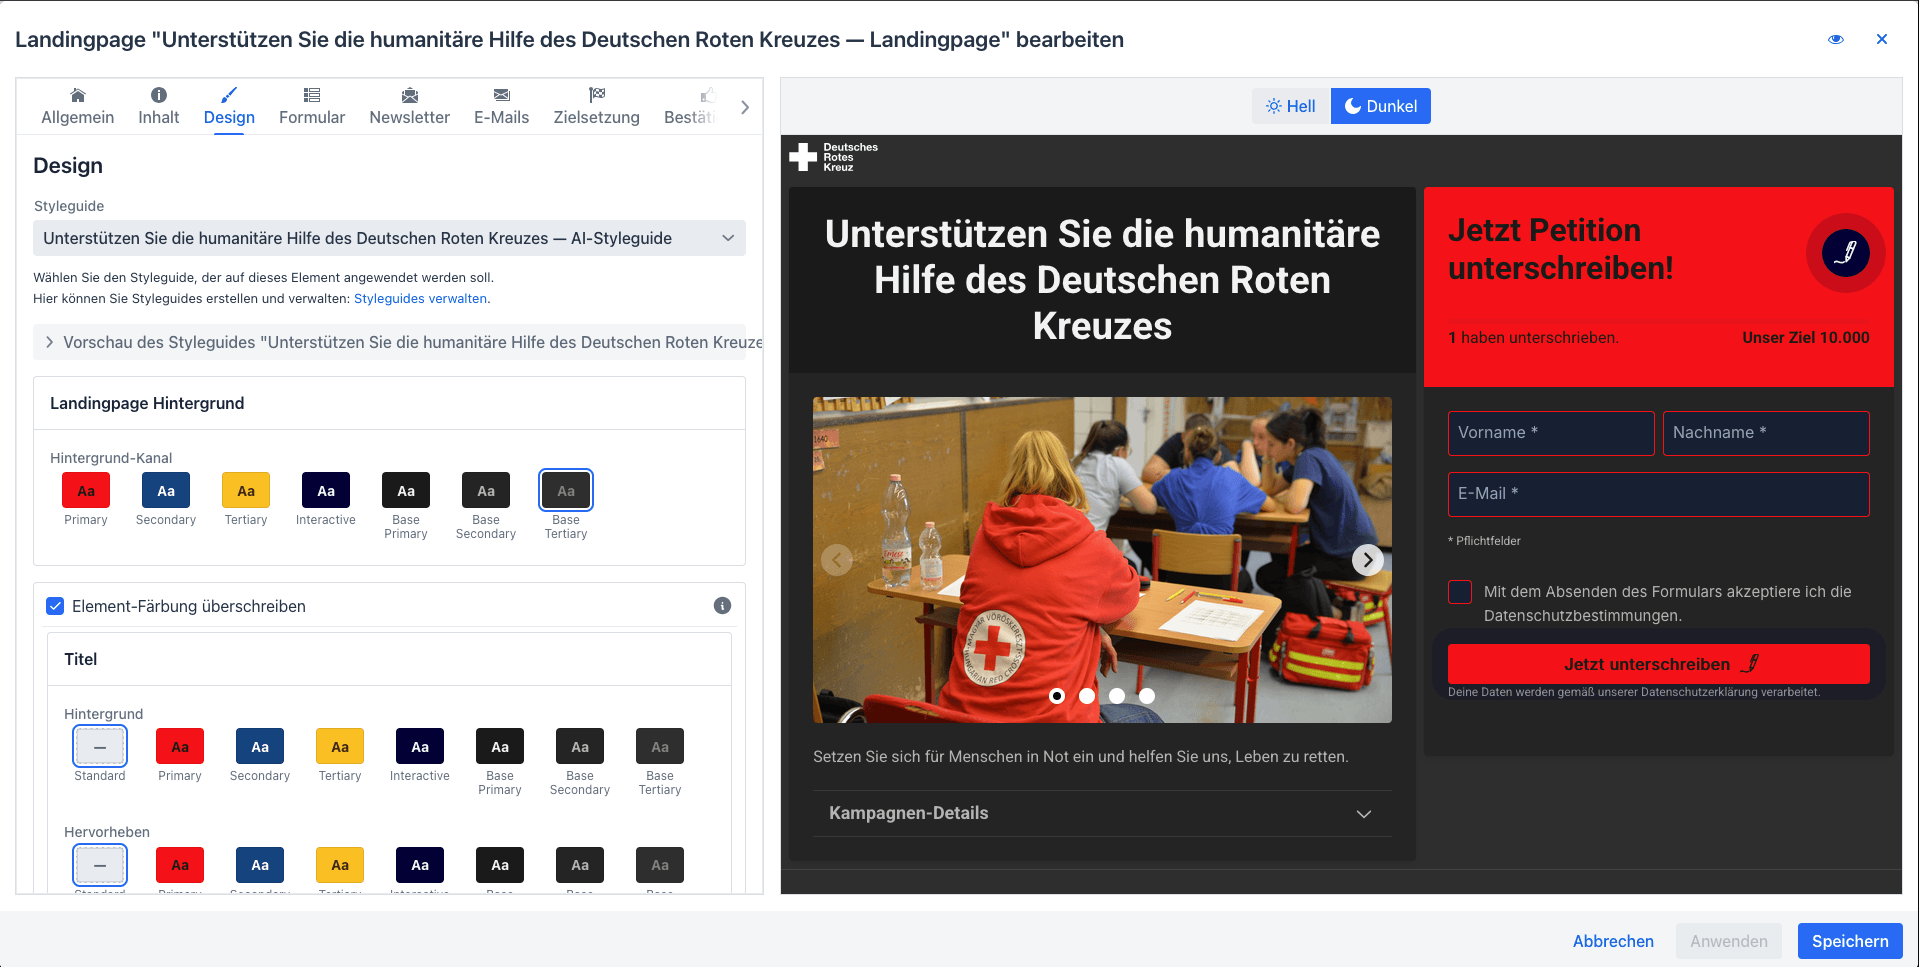Image resolution: width=1919 pixels, height=967 pixels.
Task: Select Interactive swatch for Titel Hintergrund
Action: point(420,747)
